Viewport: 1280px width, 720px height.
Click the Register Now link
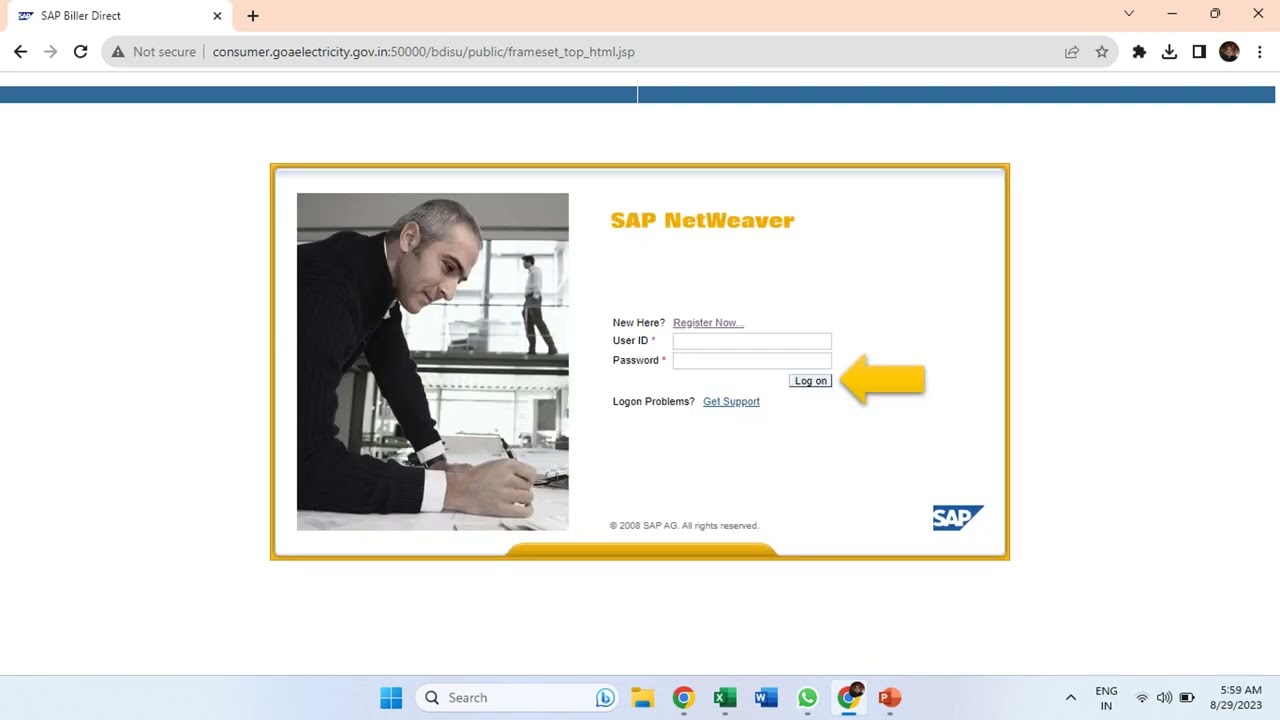tap(708, 323)
